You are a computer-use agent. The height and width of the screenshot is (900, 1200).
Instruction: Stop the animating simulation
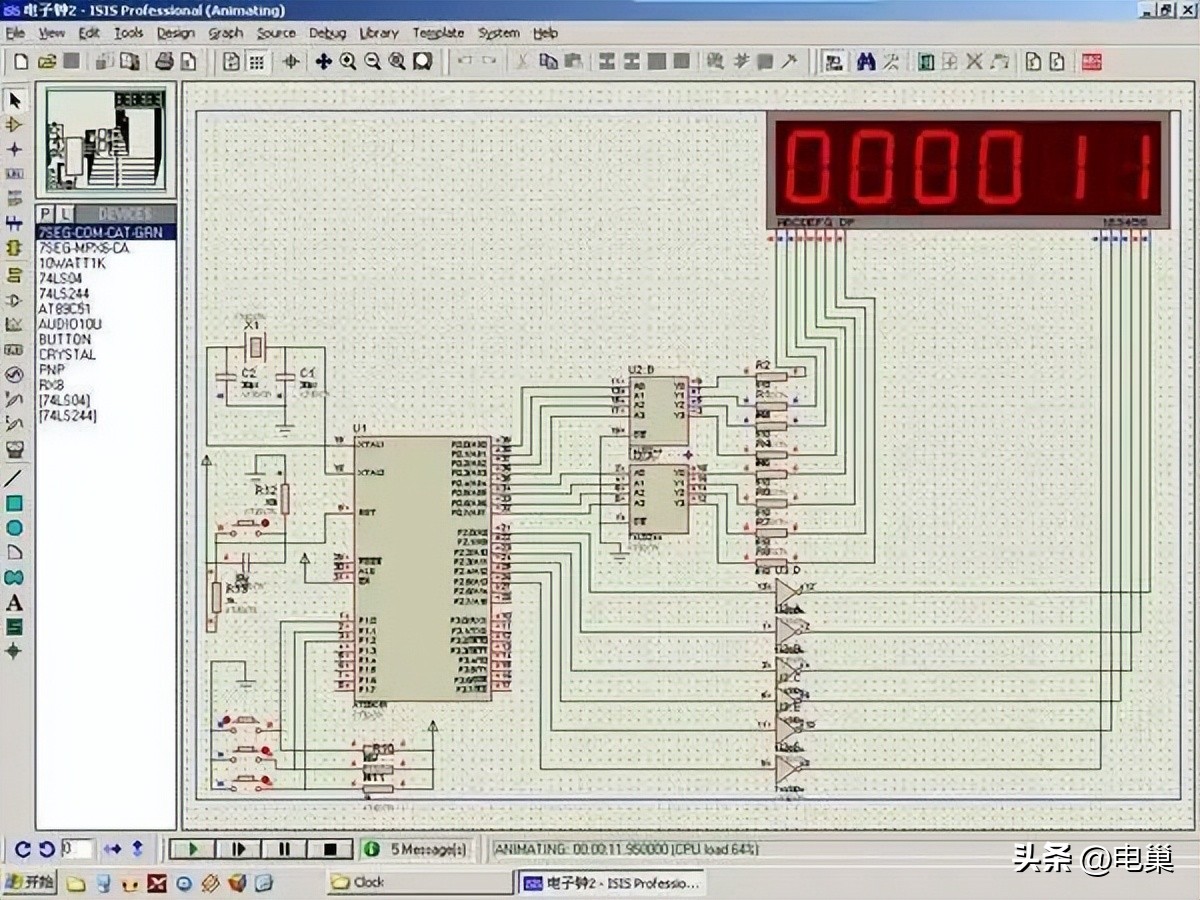point(331,849)
